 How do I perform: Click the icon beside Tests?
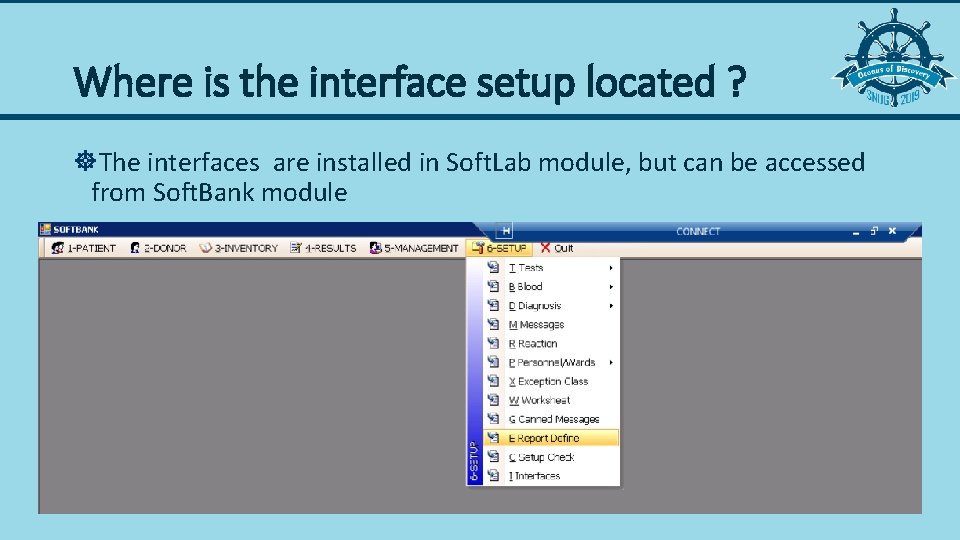pos(493,267)
